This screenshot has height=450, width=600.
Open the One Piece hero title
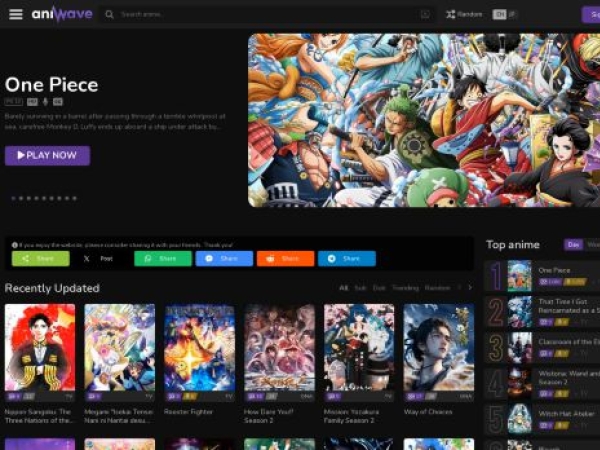click(51, 85)
